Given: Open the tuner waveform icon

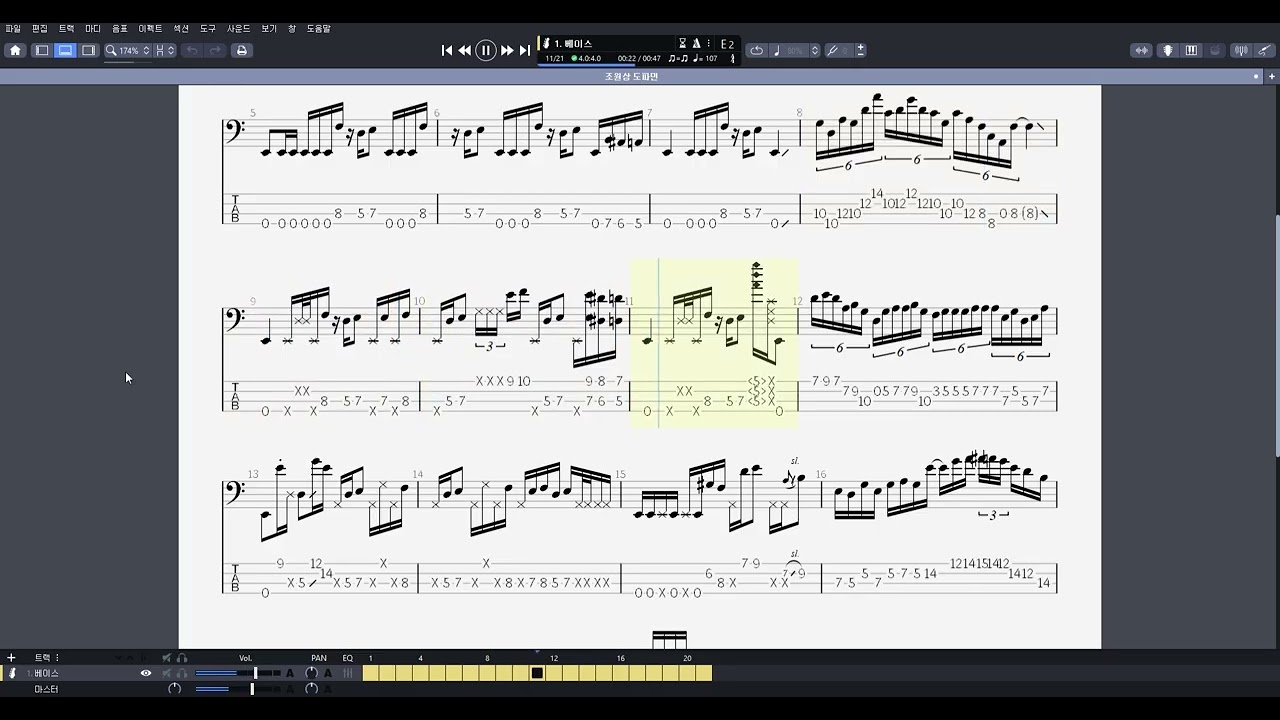Looking at the screenshot, I should (x=1241, y=50).
